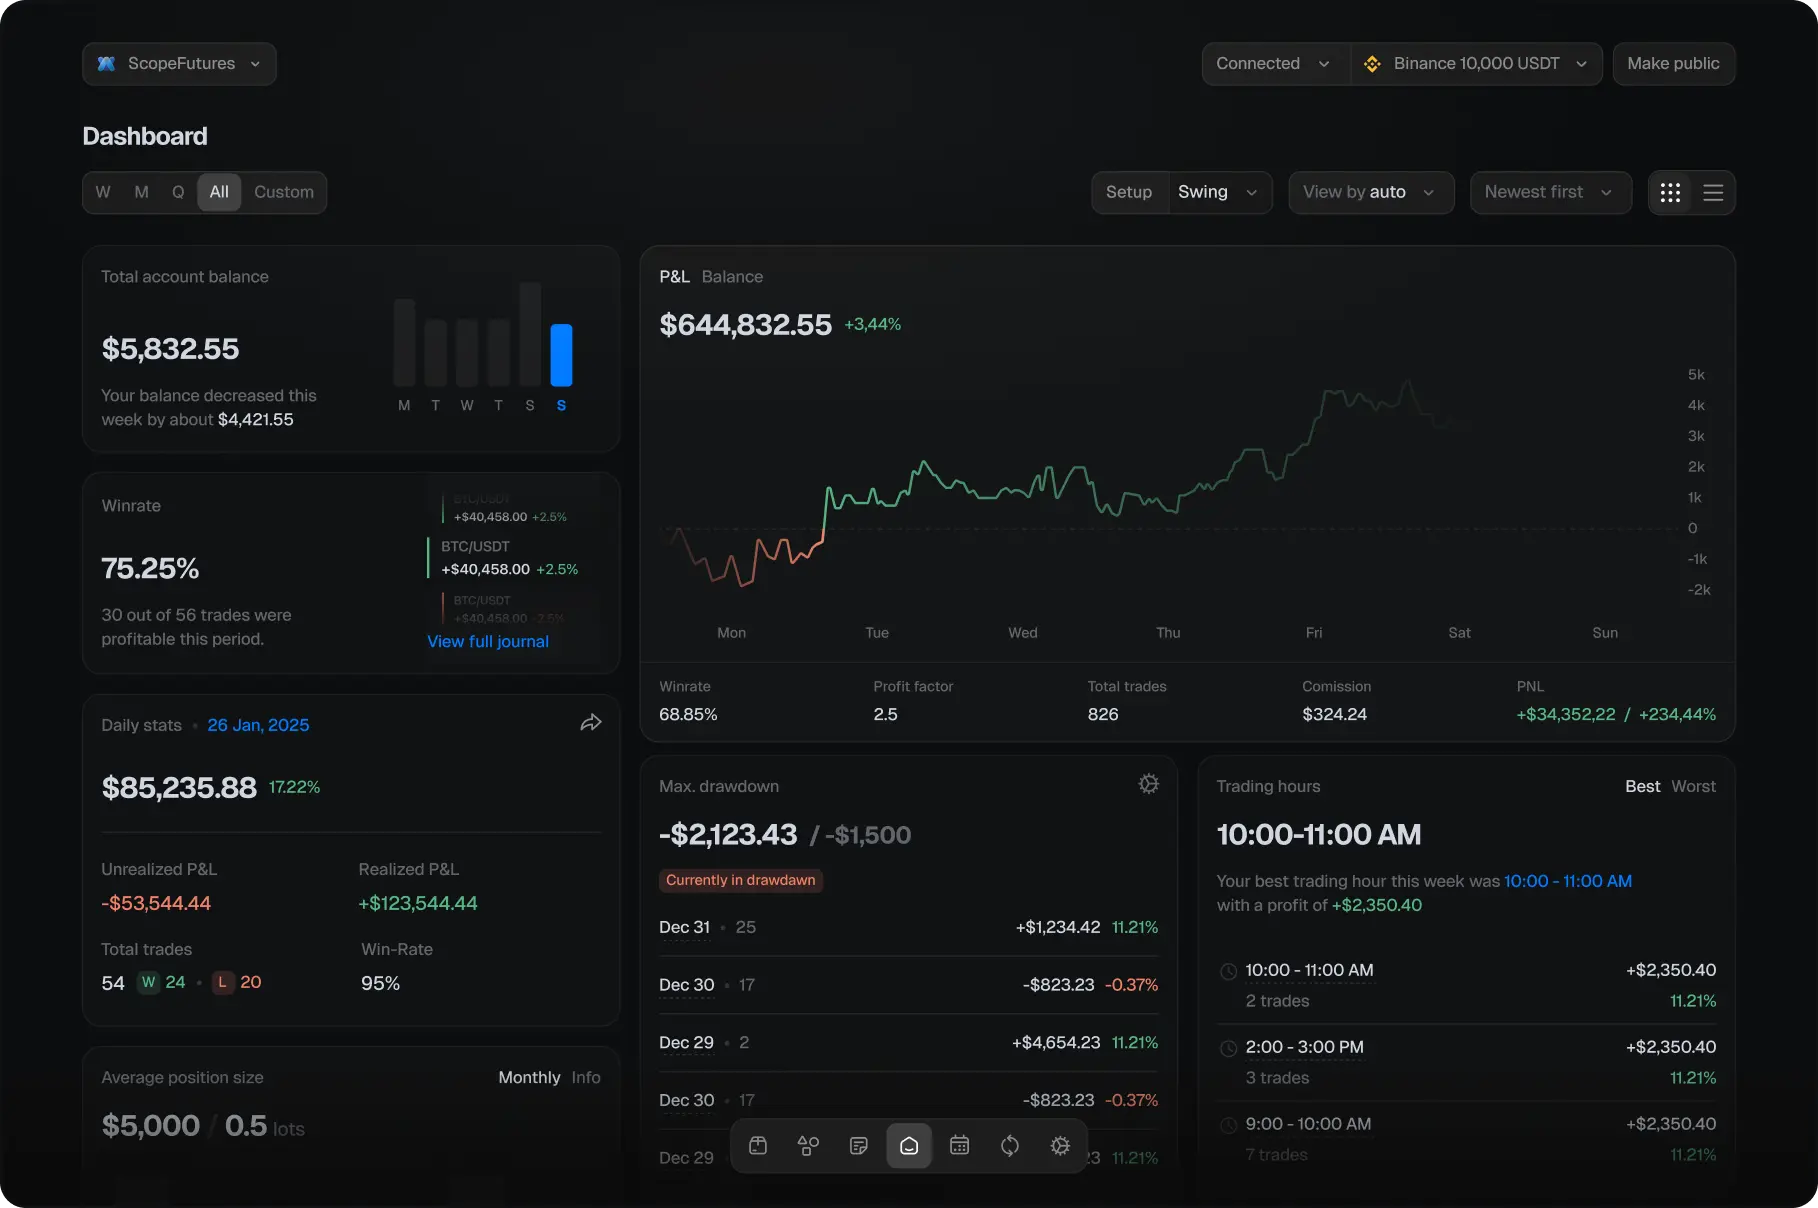Select the home dashboard icon in dock
The height and width of the screenshot is (1208, 1818).
pyautogui.click(x=909, y=1145)
